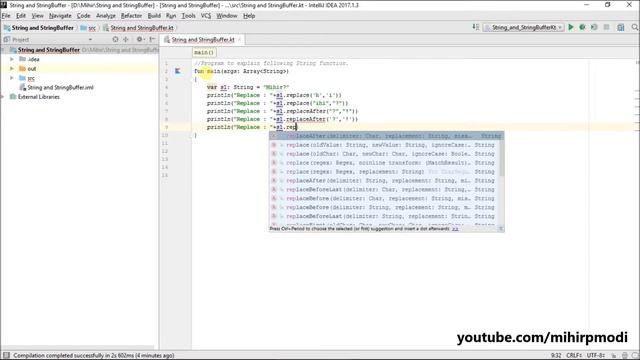This screenshot has height=360, width=640.
Task: Open the Help menu
Action: click(x=249, y=16)
